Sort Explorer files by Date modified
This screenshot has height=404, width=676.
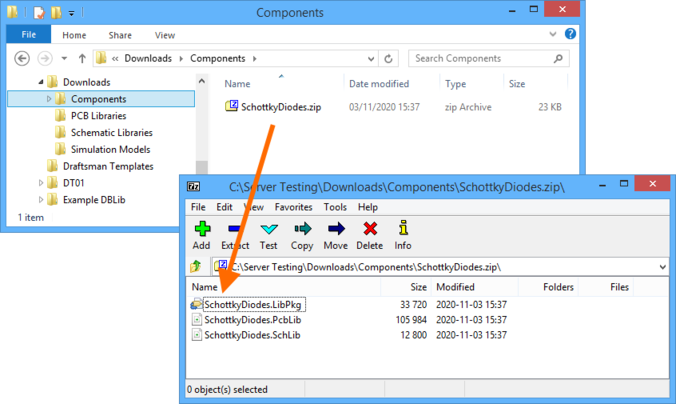pos(379,84)
